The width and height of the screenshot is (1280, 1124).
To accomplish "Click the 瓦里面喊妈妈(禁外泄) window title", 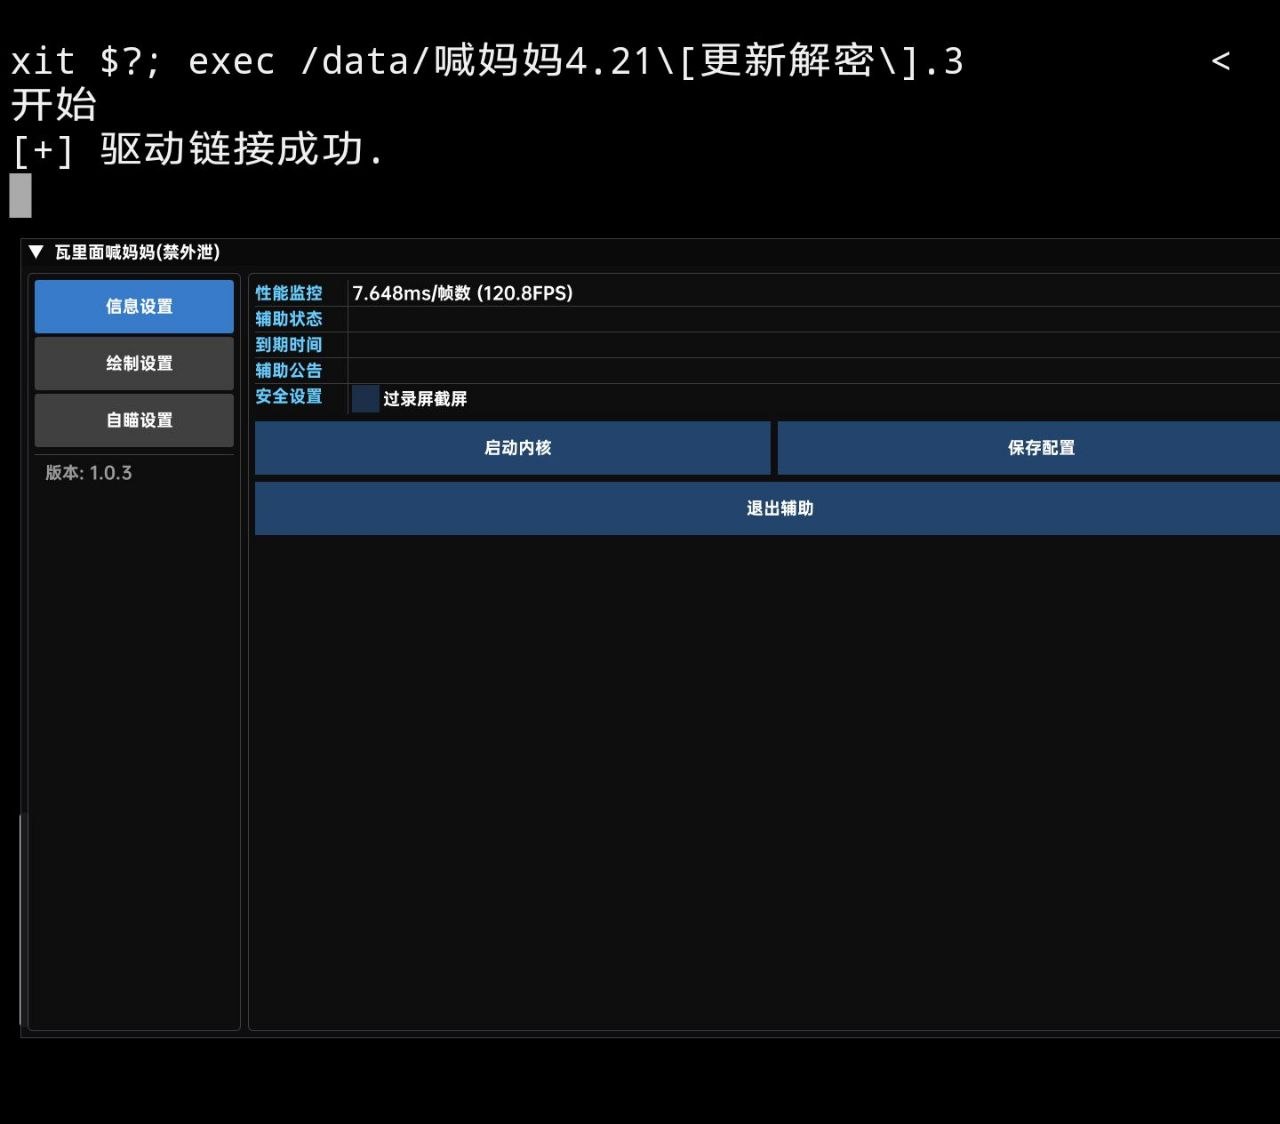I will pos(137,252).
